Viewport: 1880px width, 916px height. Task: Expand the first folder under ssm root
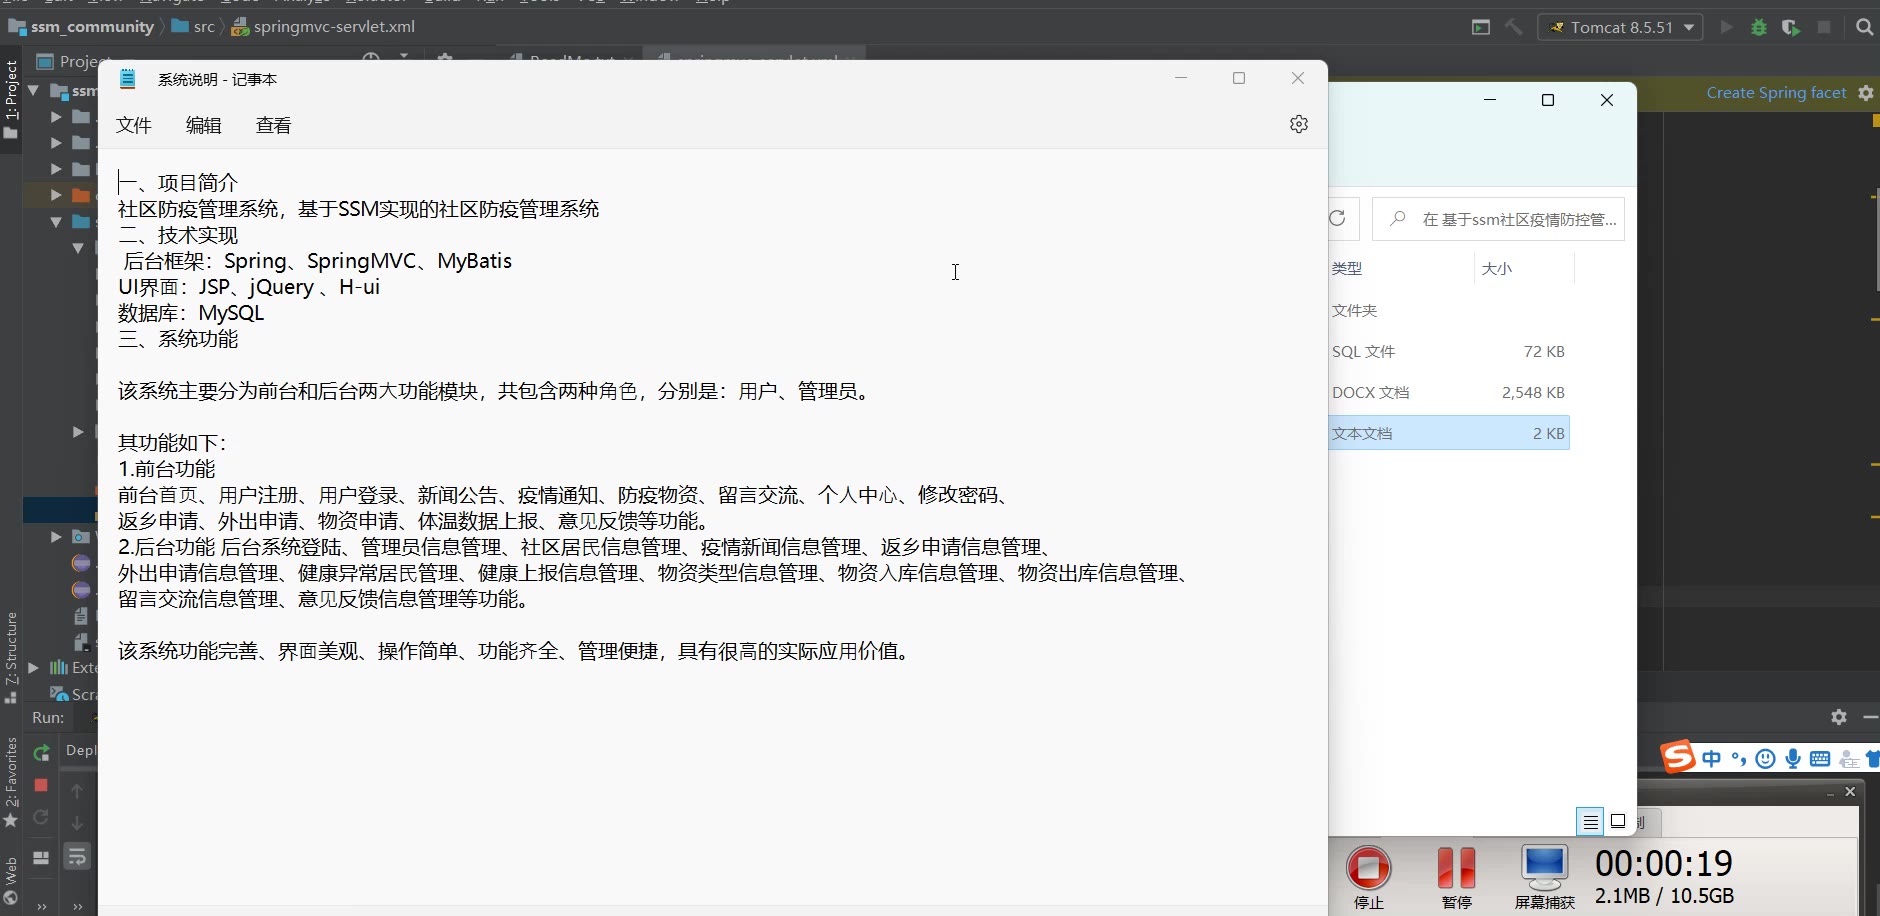point(56,116)
